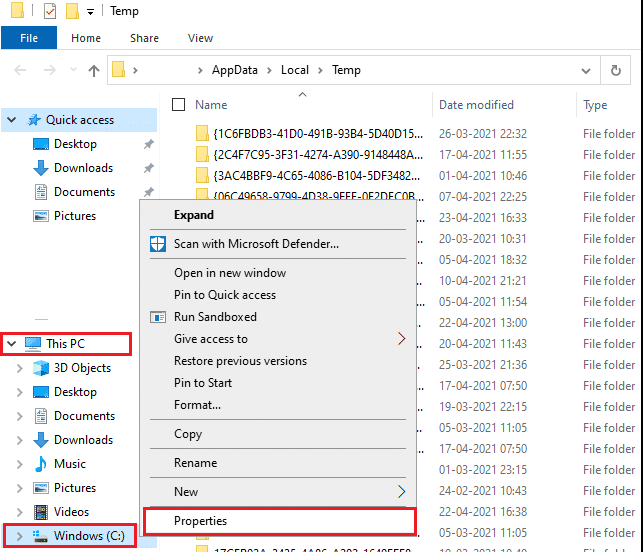
Task: Click the up-arrow parent folder button
Action: 94,71
